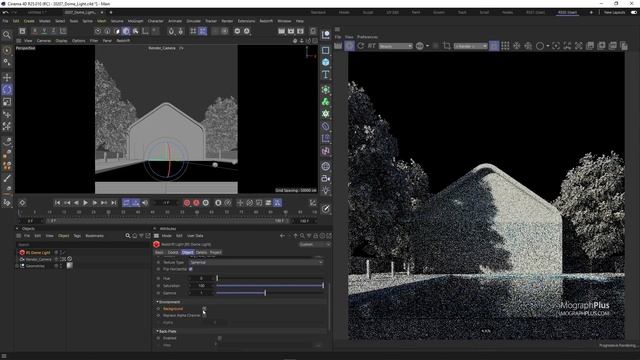This screenshot has height=360, width=640.
Task: Toggle Z axis lock in top toolbar
Action: point(53,31)
